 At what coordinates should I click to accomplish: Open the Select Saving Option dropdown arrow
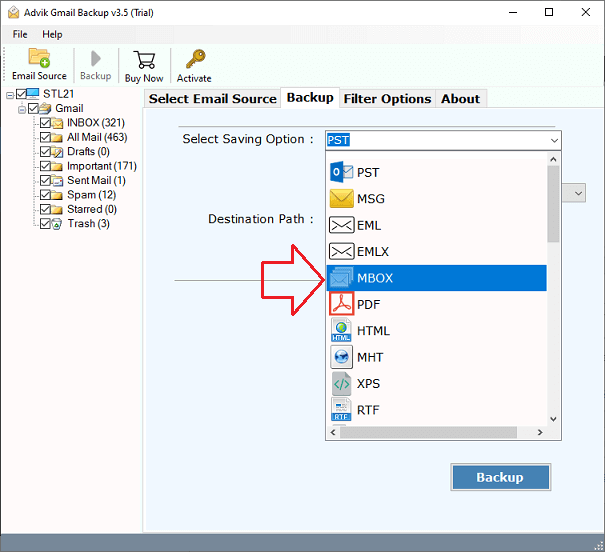tap(554, 140)
